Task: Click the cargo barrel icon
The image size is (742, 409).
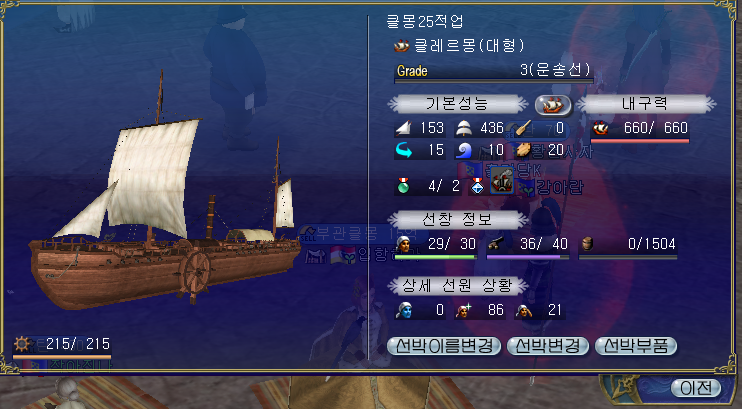Action: pyautogui.click(x=587, y=244)
